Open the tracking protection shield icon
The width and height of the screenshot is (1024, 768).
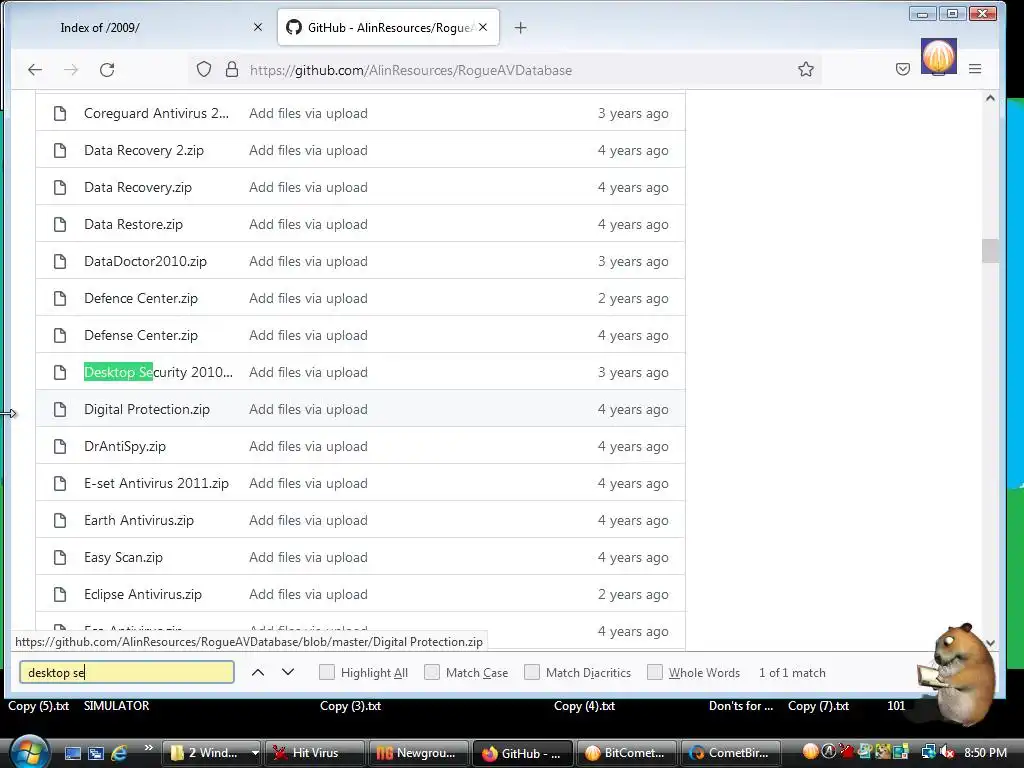point(204,69)
